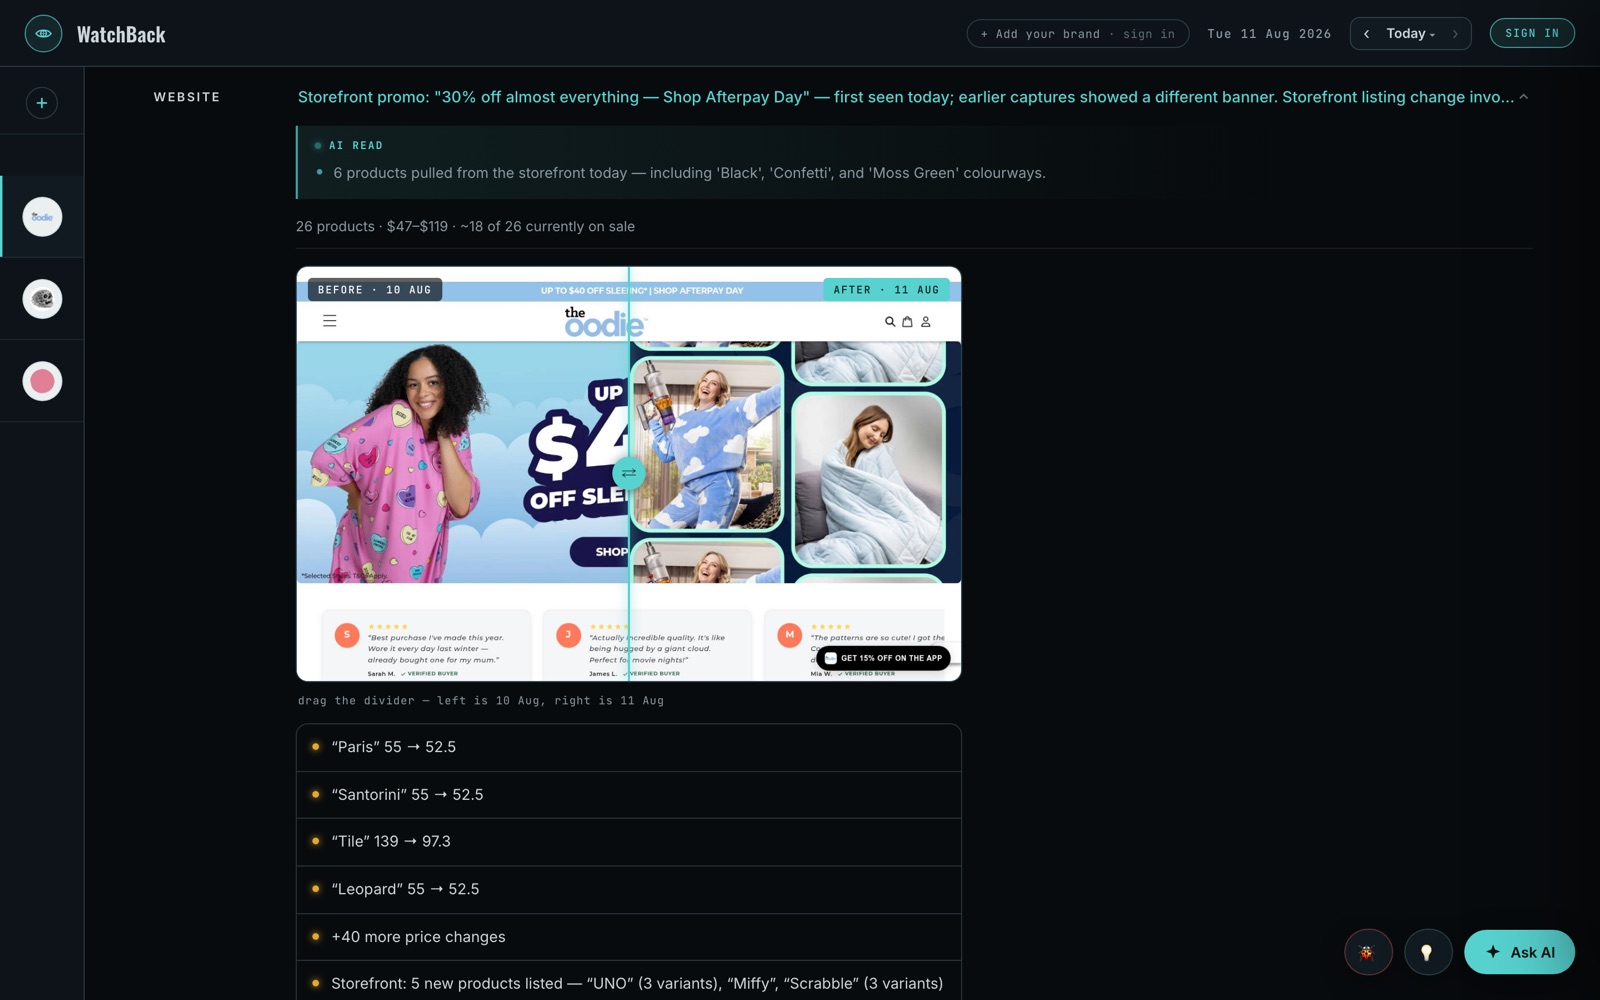
Task: Click the Oodie logo in the preview
Action: click(605, 321)
